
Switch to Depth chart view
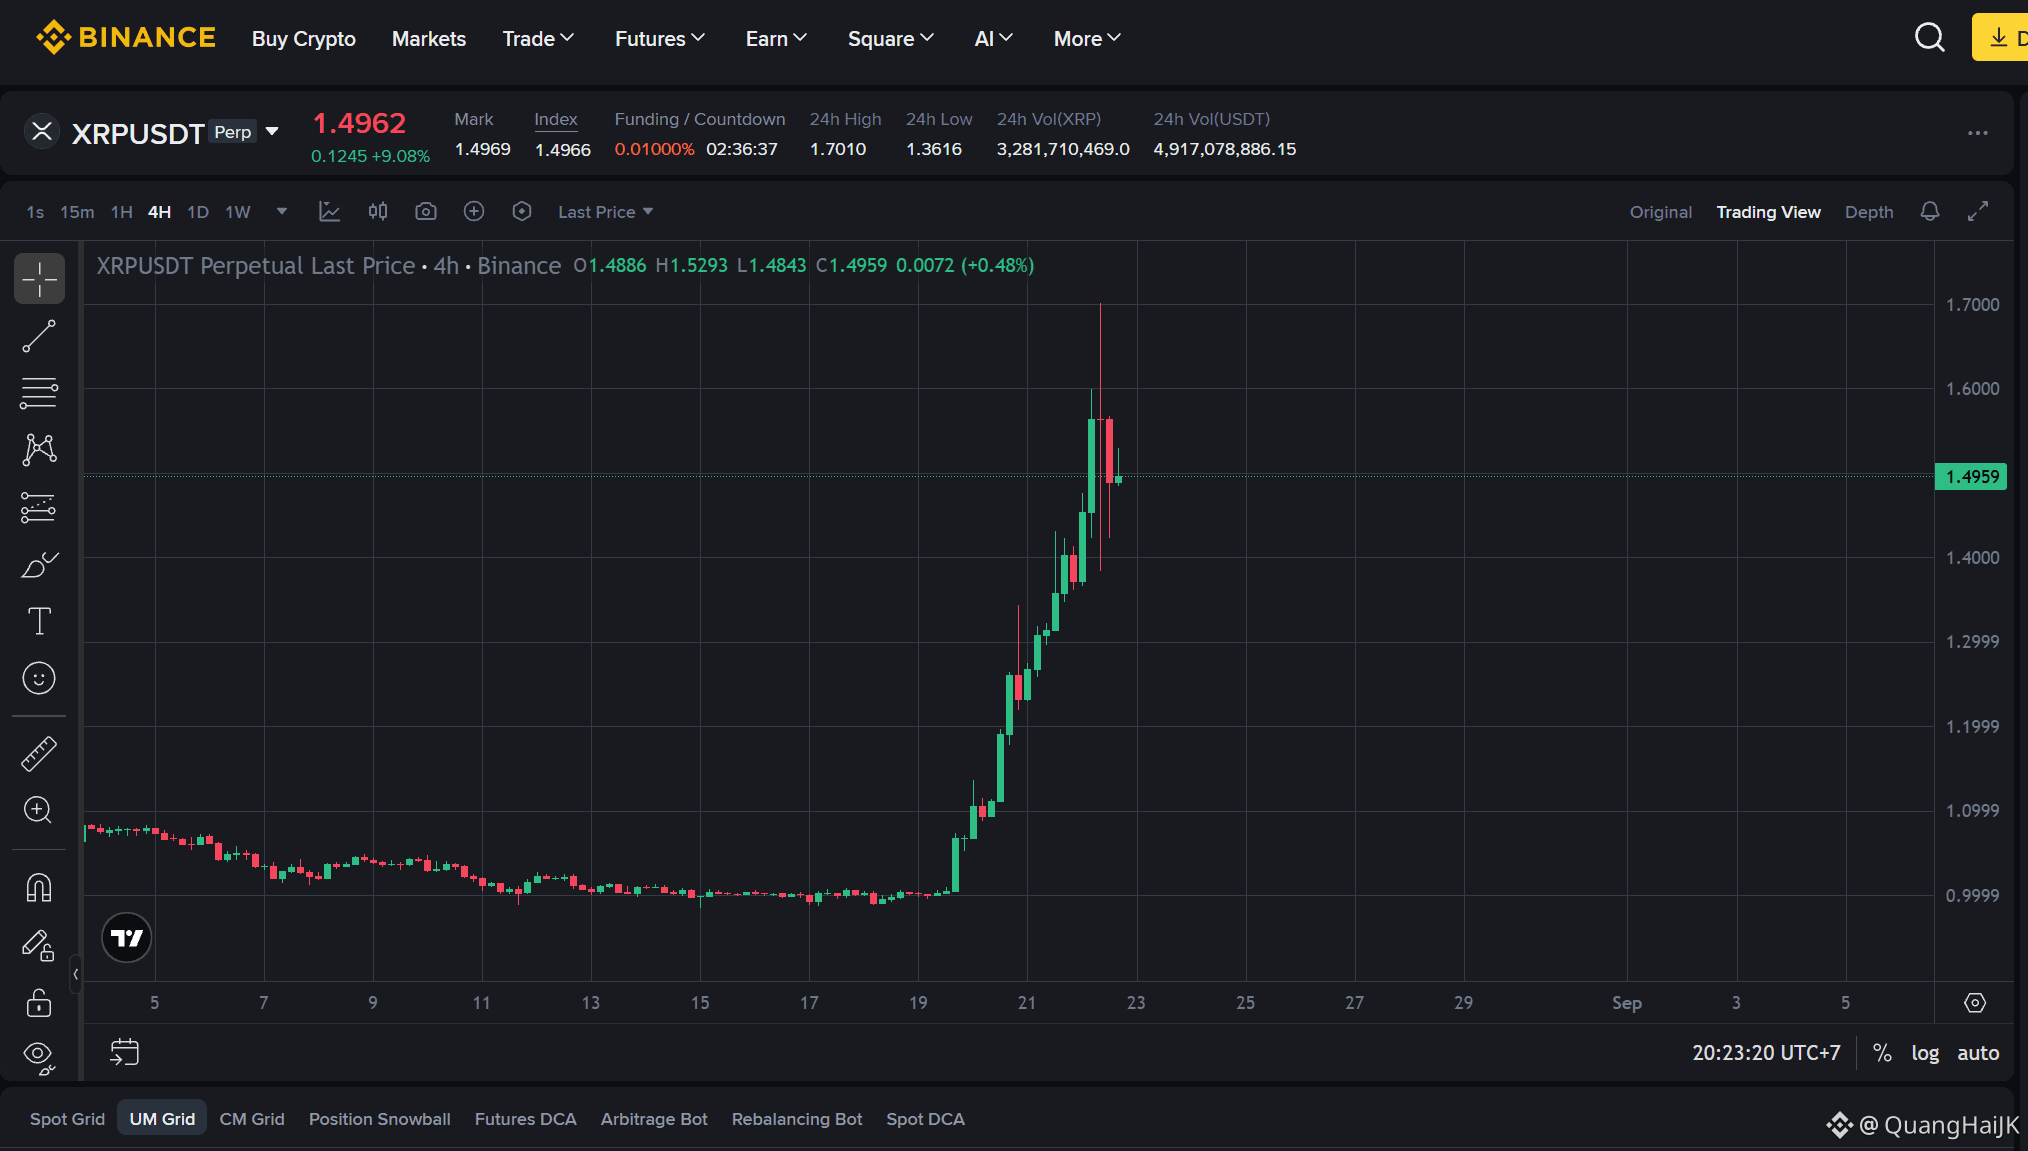(1869, 212)
